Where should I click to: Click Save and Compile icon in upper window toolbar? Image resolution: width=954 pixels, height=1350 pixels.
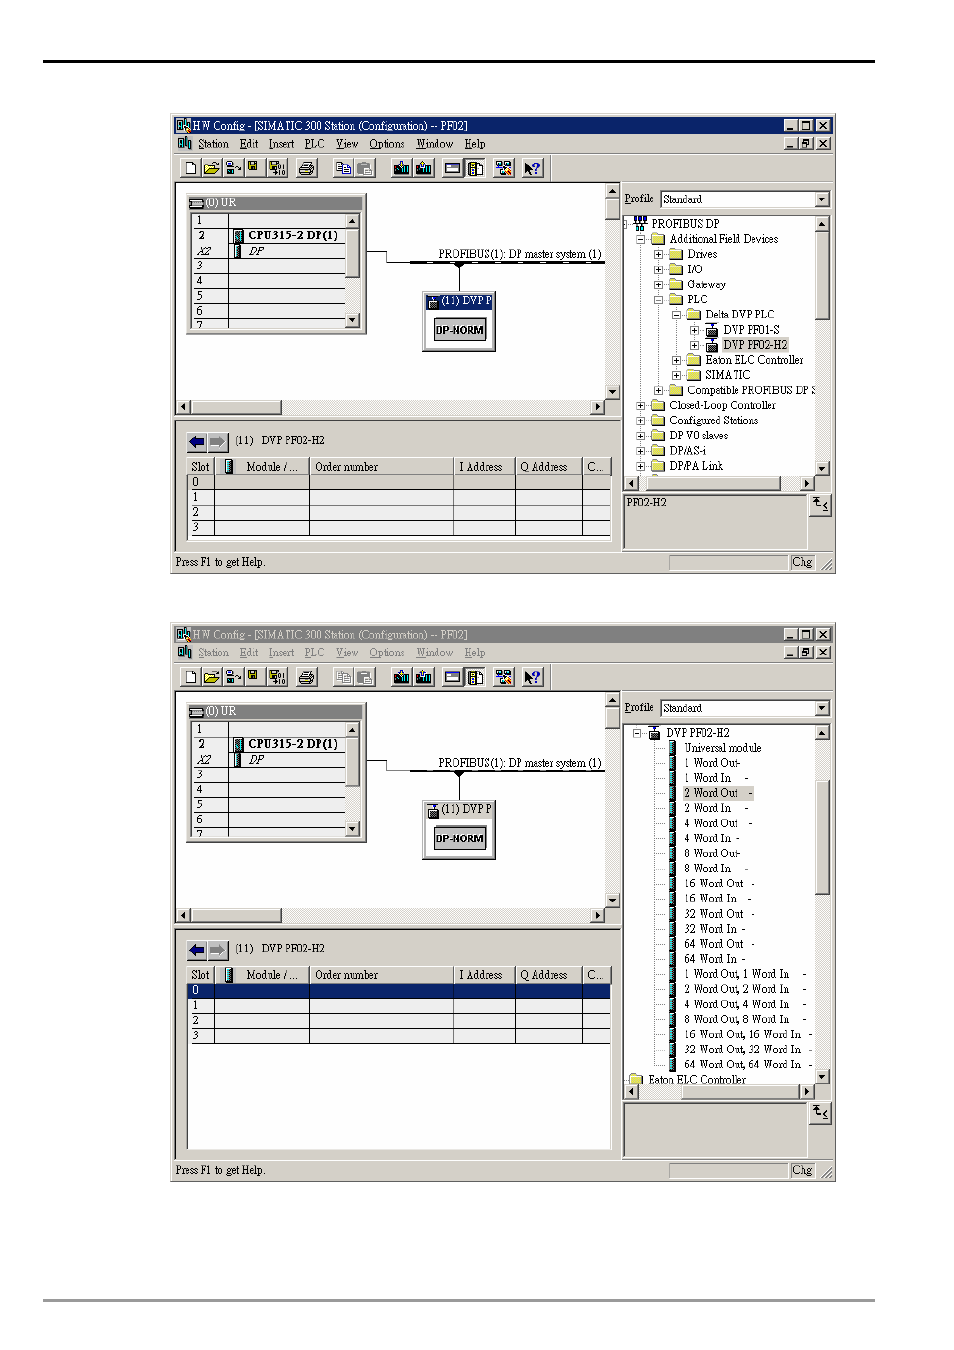pyautogui.click(x=277, y=168)
